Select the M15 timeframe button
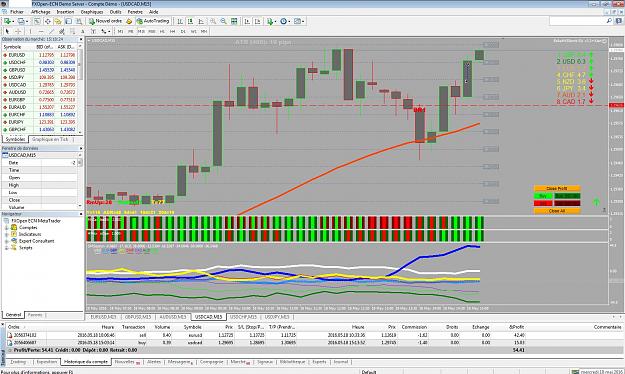 (x=141, y=31)
